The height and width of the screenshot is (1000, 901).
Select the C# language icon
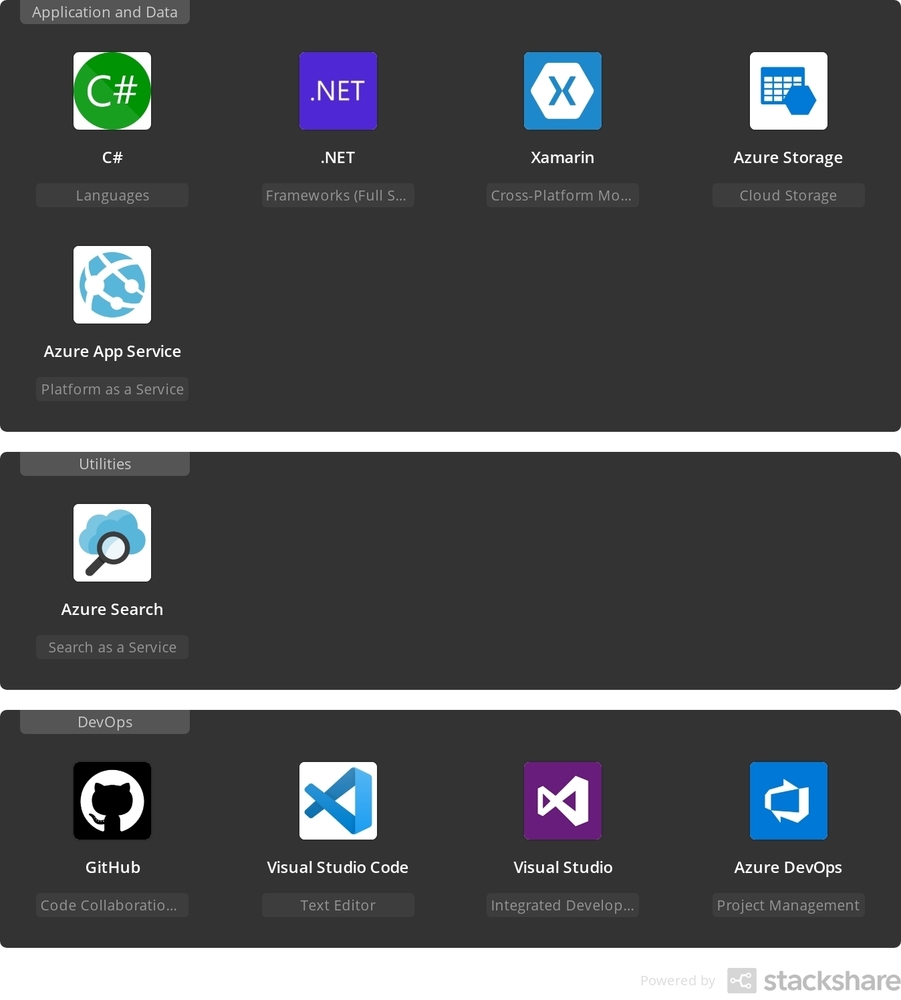(x=112, y=91)
